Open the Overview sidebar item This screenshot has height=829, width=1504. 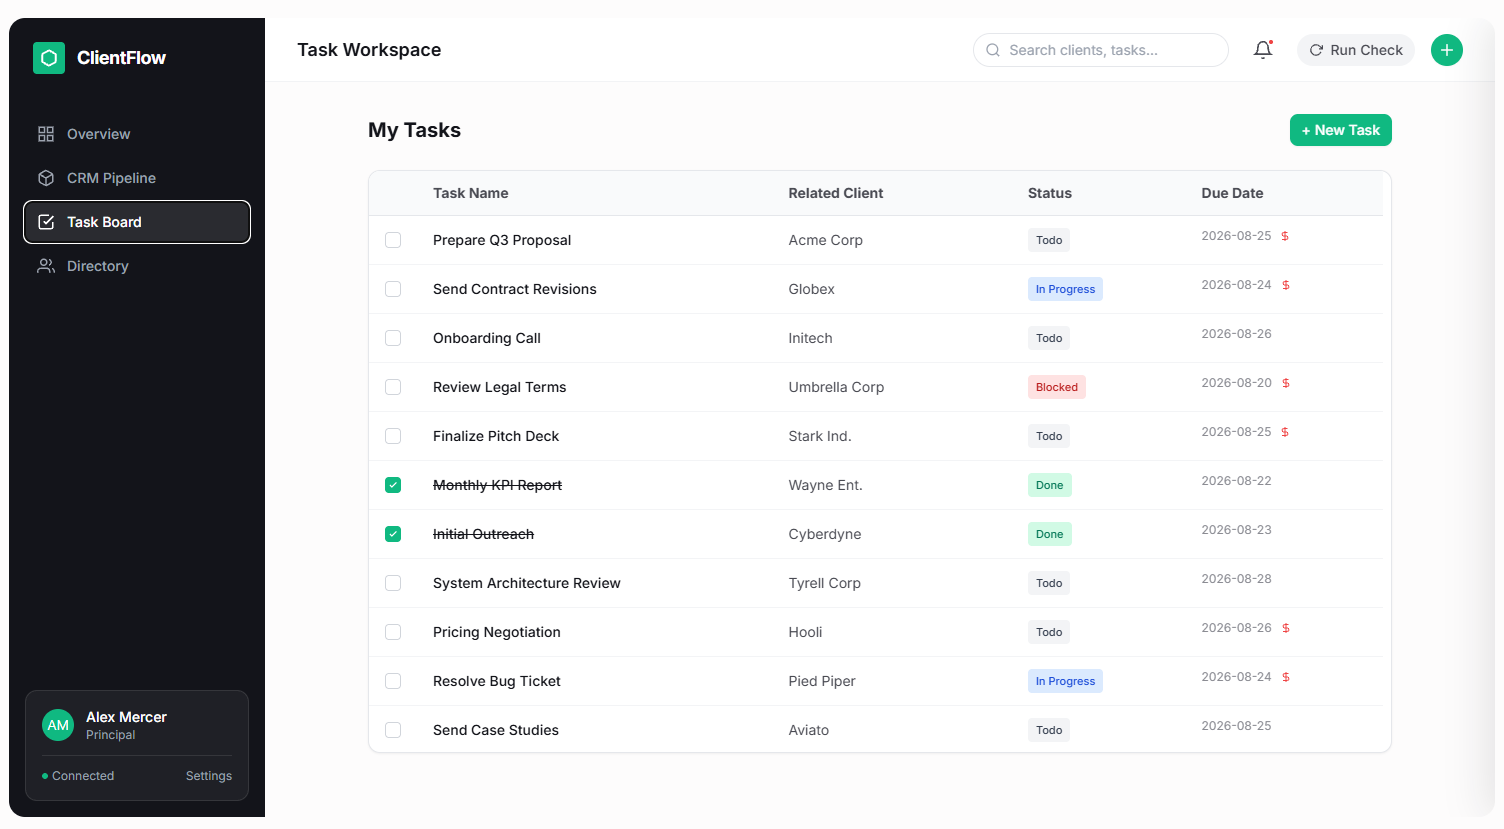(137, 134)
